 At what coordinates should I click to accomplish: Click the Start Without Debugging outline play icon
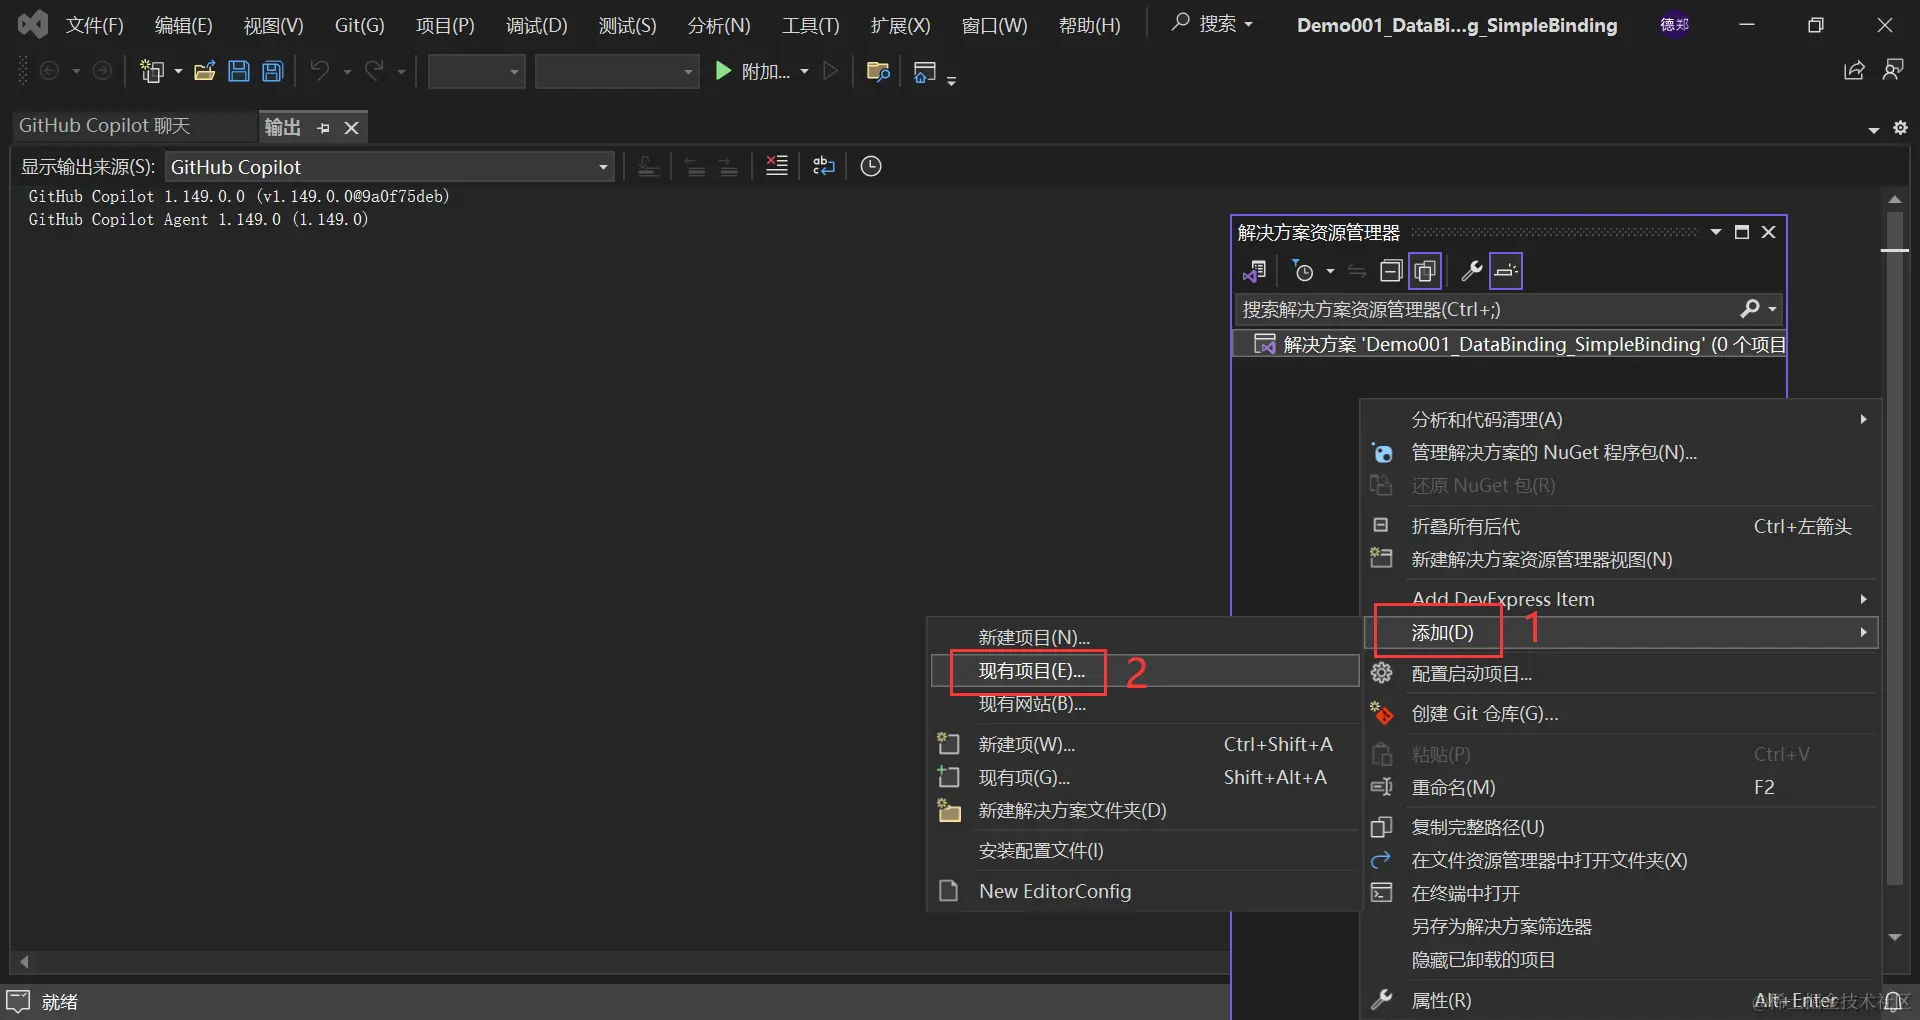pyautogui.click(x=830, y=71)
